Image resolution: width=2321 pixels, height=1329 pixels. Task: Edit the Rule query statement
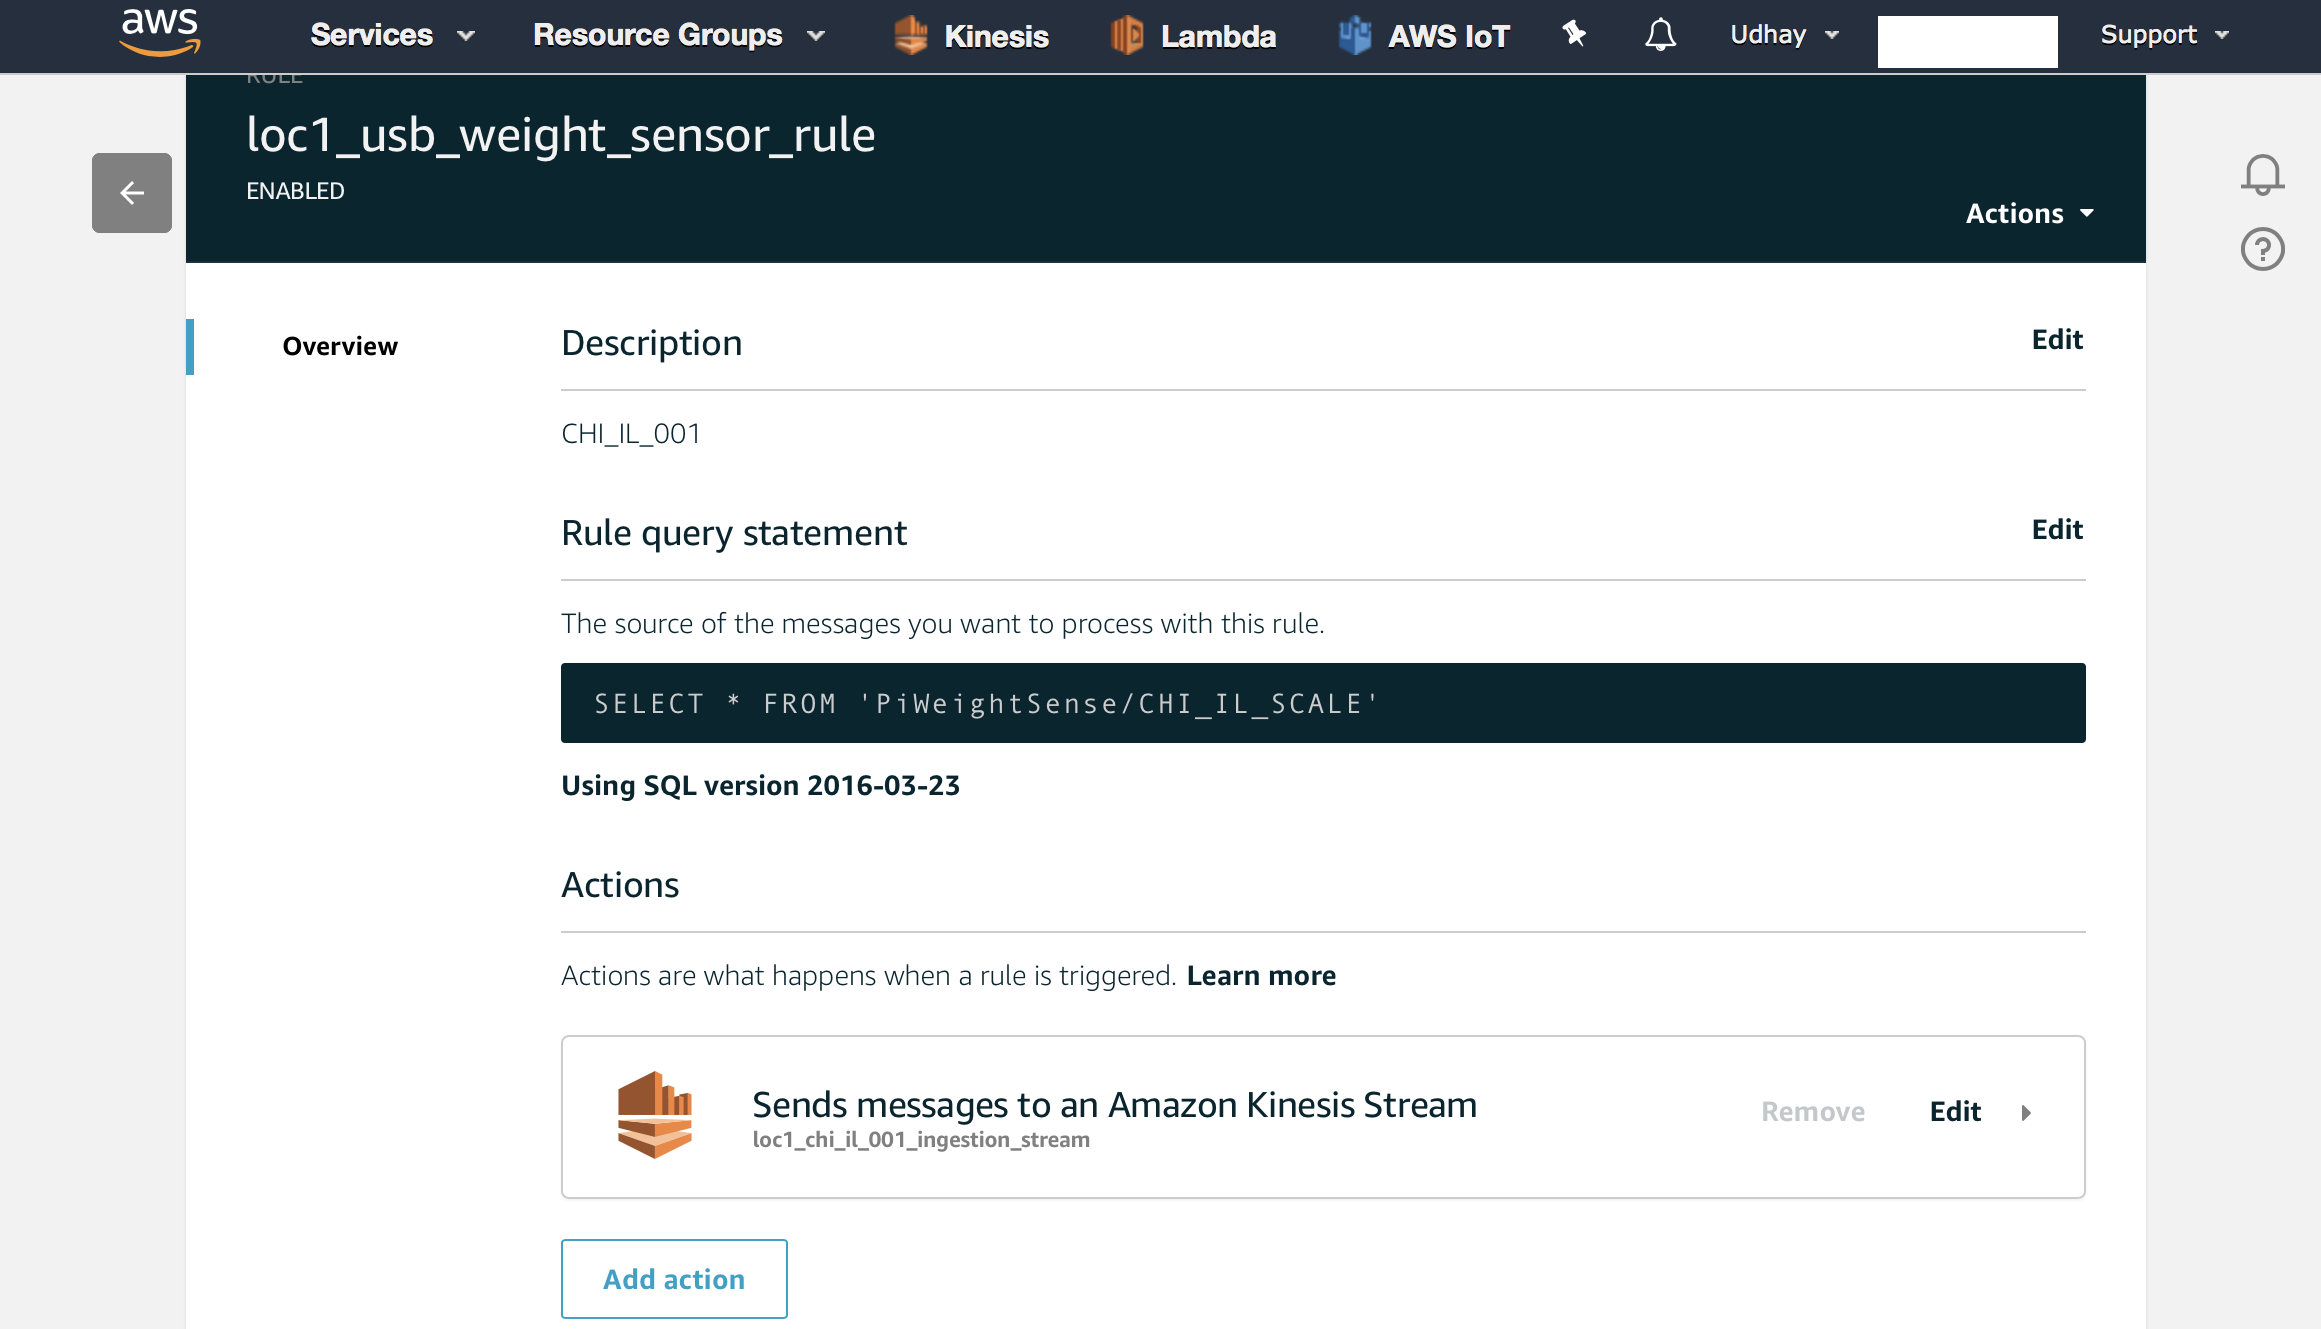pyautogui.click(x=2056, y=529)
